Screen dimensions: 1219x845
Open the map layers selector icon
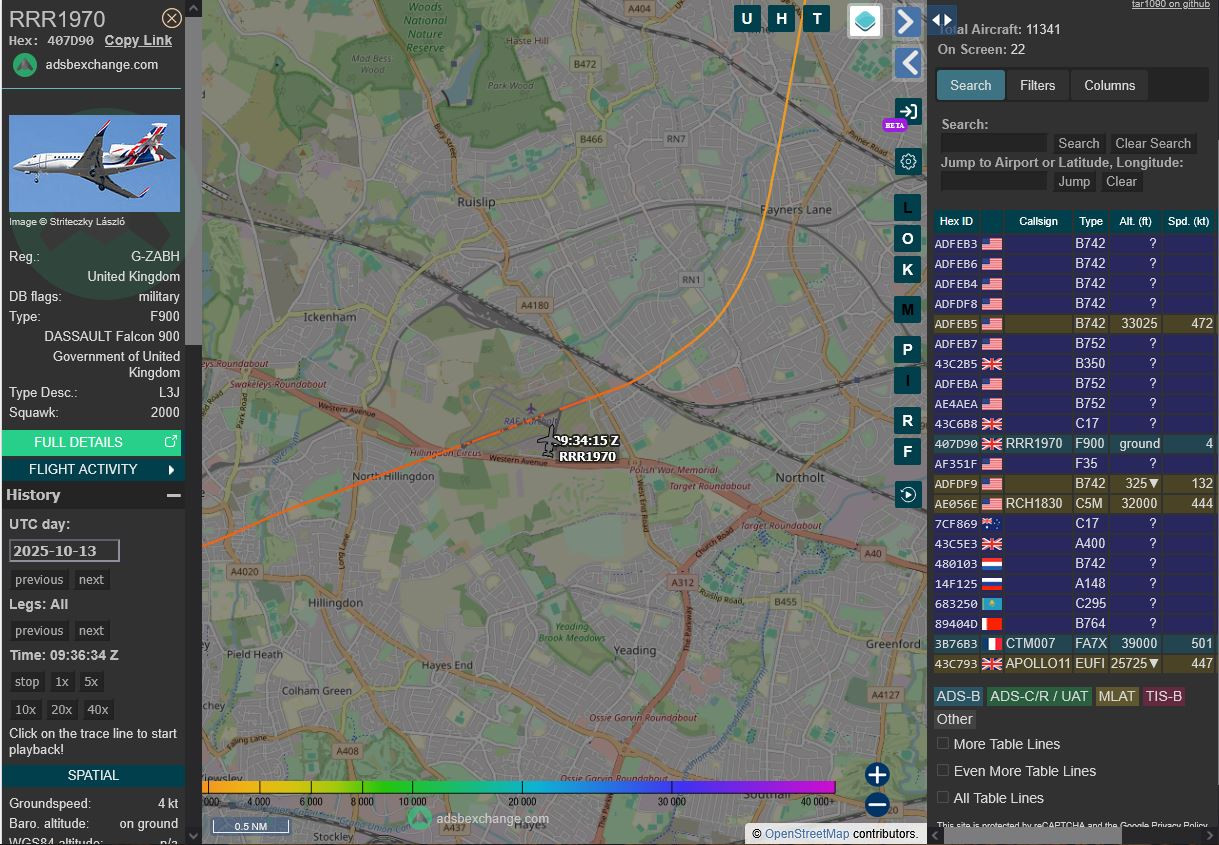[864, 20]
